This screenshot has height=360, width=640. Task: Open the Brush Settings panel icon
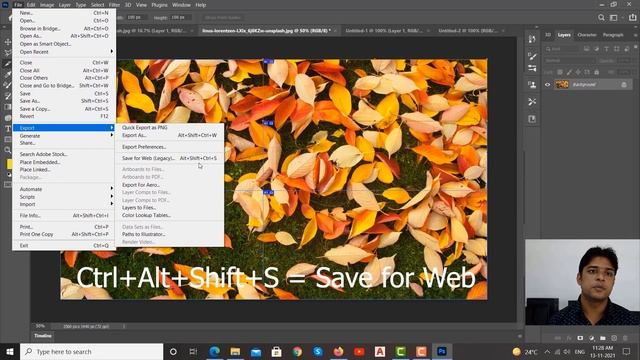(x=532, y=68)
